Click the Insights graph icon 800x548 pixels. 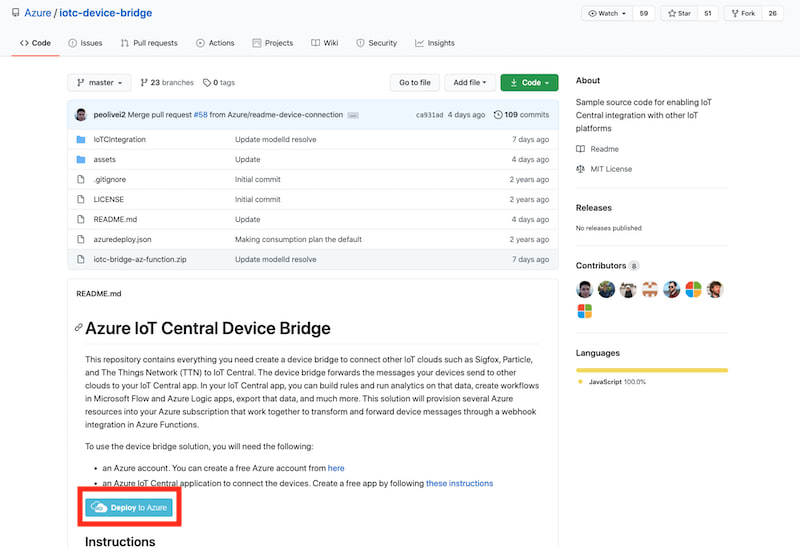tap(419, 43)
